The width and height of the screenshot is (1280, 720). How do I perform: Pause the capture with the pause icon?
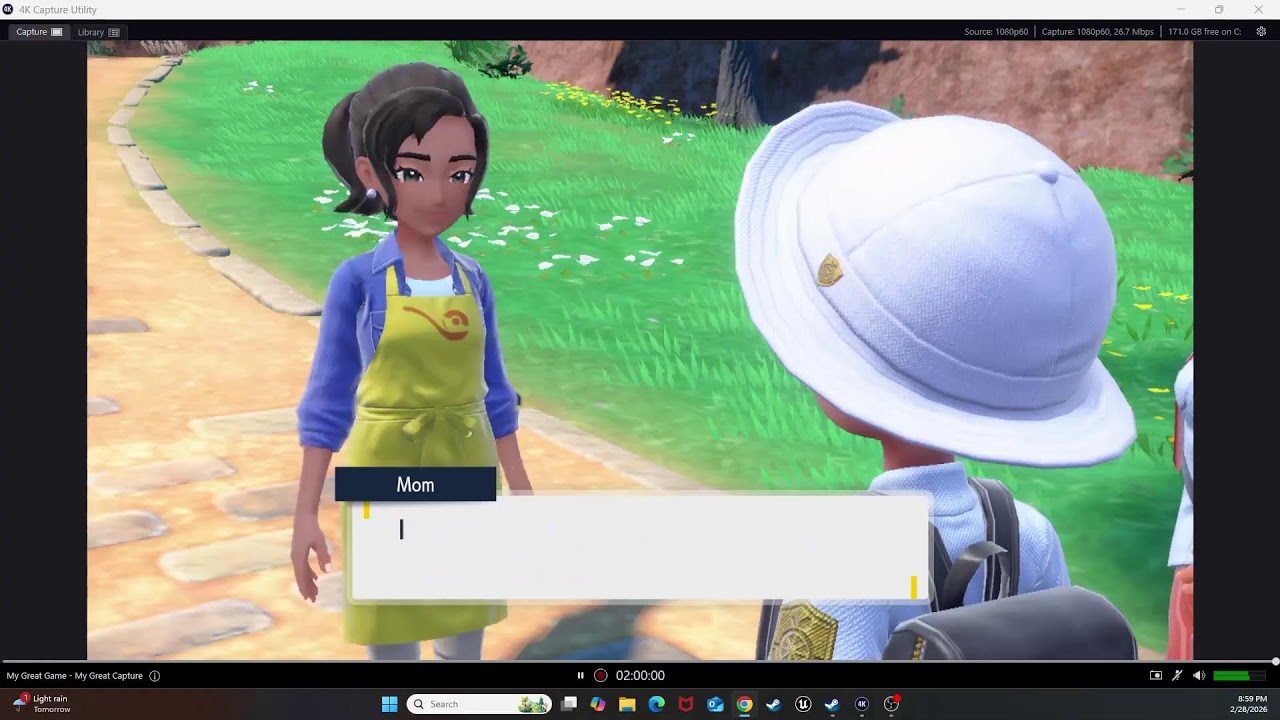tap(580, 676)
